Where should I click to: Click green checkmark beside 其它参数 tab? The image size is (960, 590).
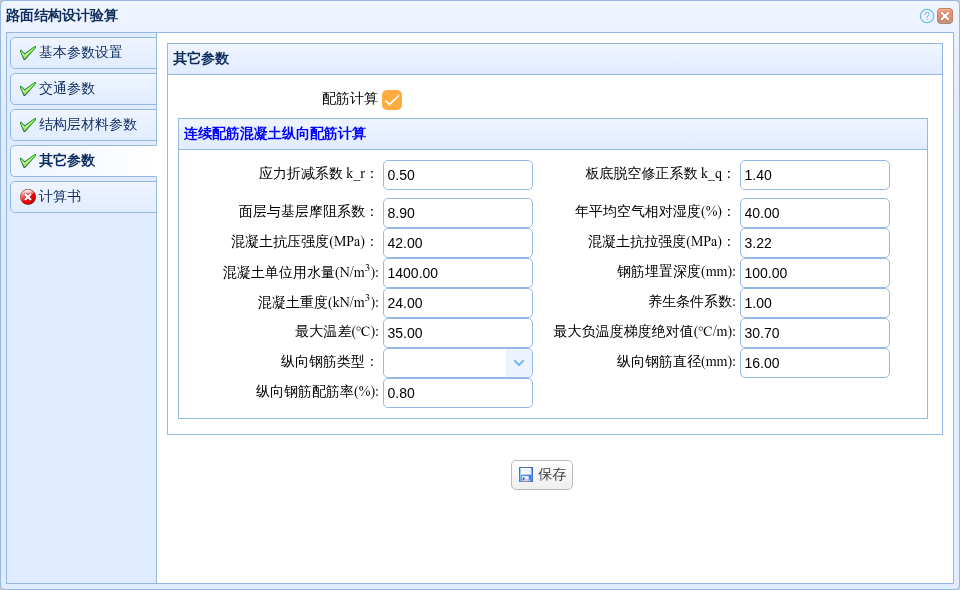[x=27, y=162]
